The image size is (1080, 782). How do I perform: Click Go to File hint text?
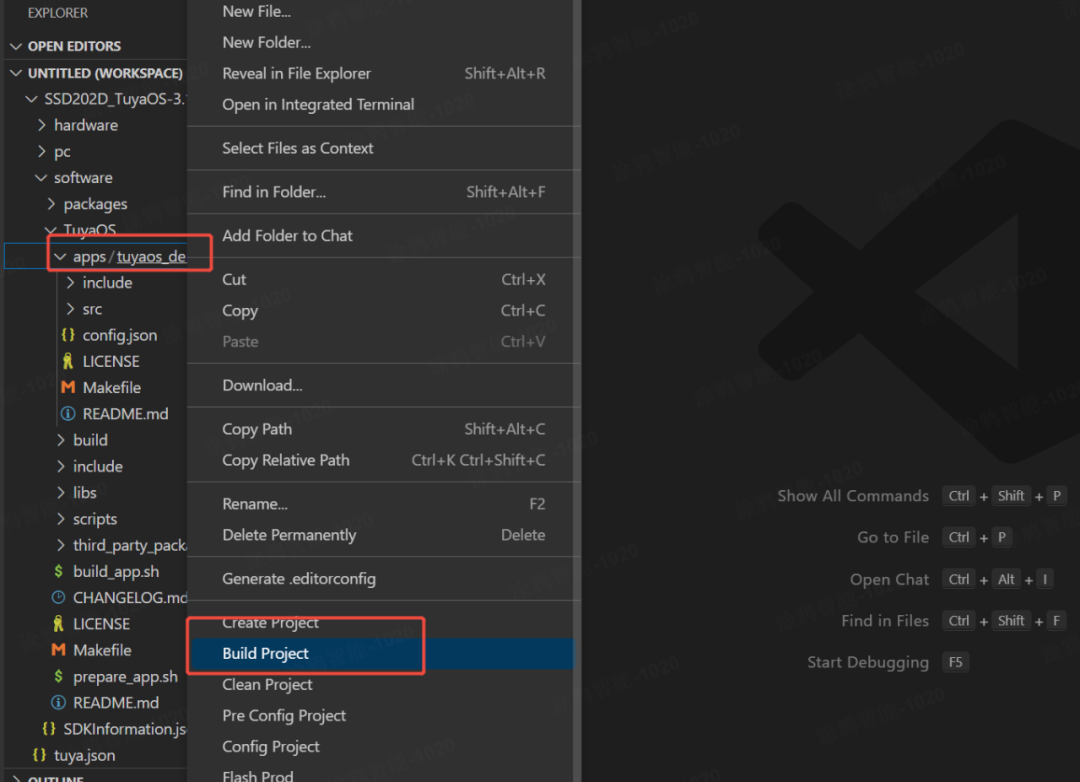click(x=893, y=537)
